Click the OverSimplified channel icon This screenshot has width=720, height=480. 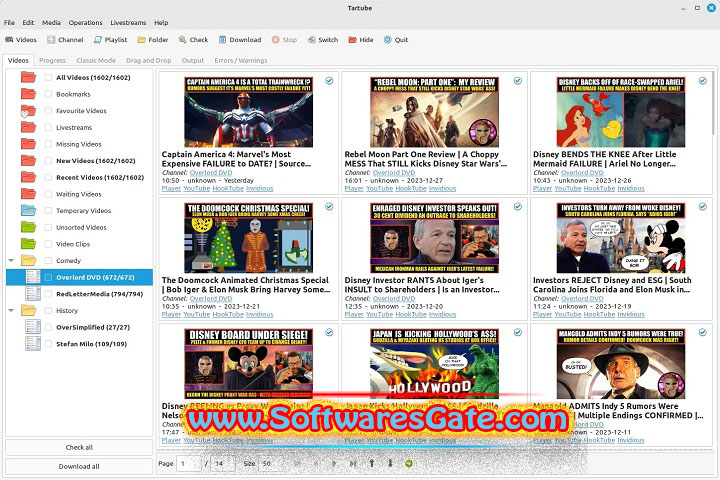click(33, 327)
